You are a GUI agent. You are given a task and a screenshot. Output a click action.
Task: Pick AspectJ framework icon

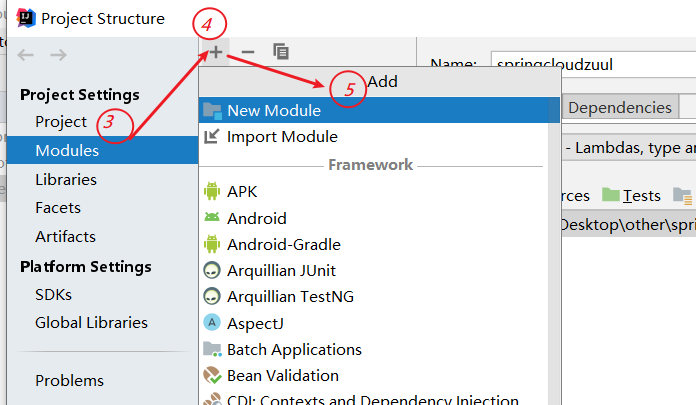[x=212, y=322]
